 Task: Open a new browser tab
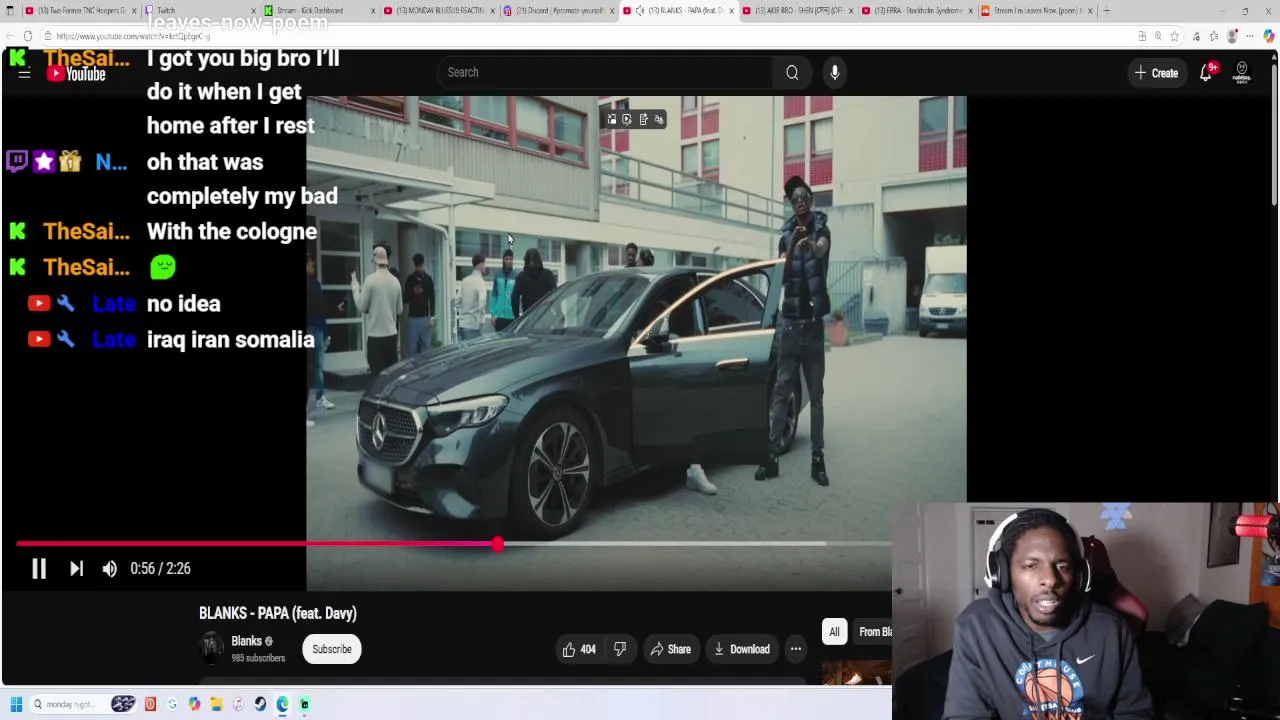(1106, 11)
